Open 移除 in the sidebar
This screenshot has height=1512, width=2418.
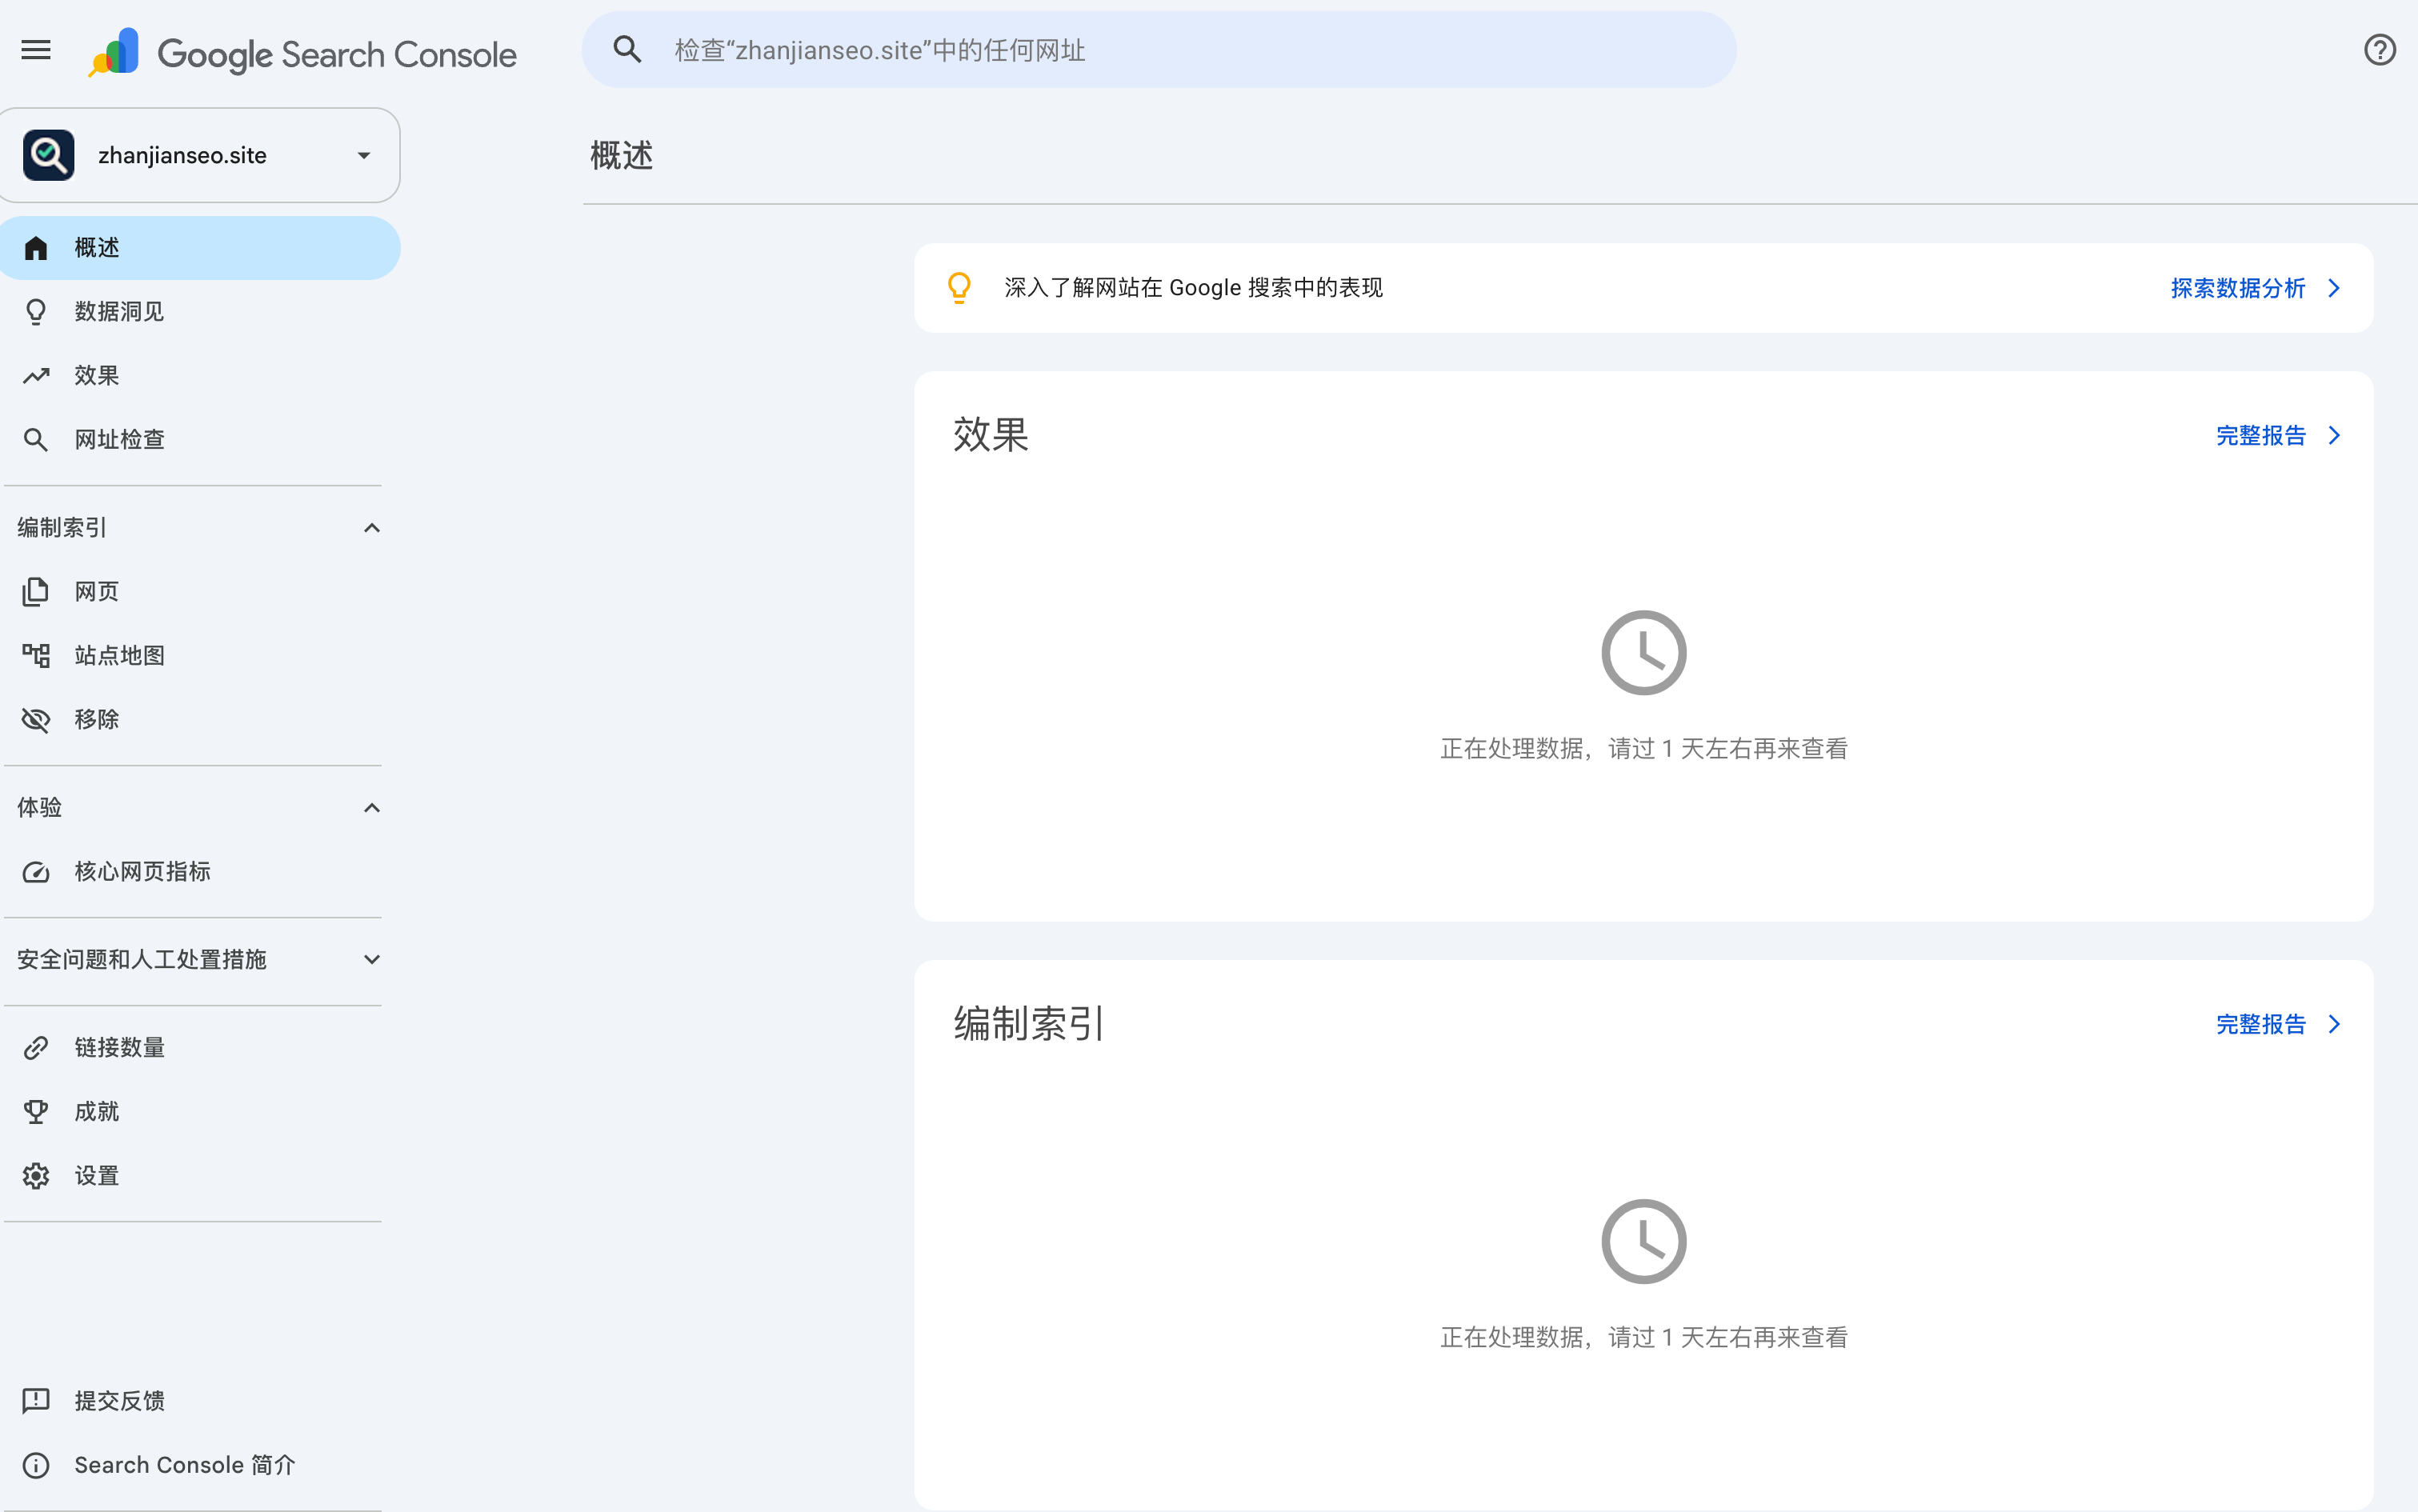200,720
